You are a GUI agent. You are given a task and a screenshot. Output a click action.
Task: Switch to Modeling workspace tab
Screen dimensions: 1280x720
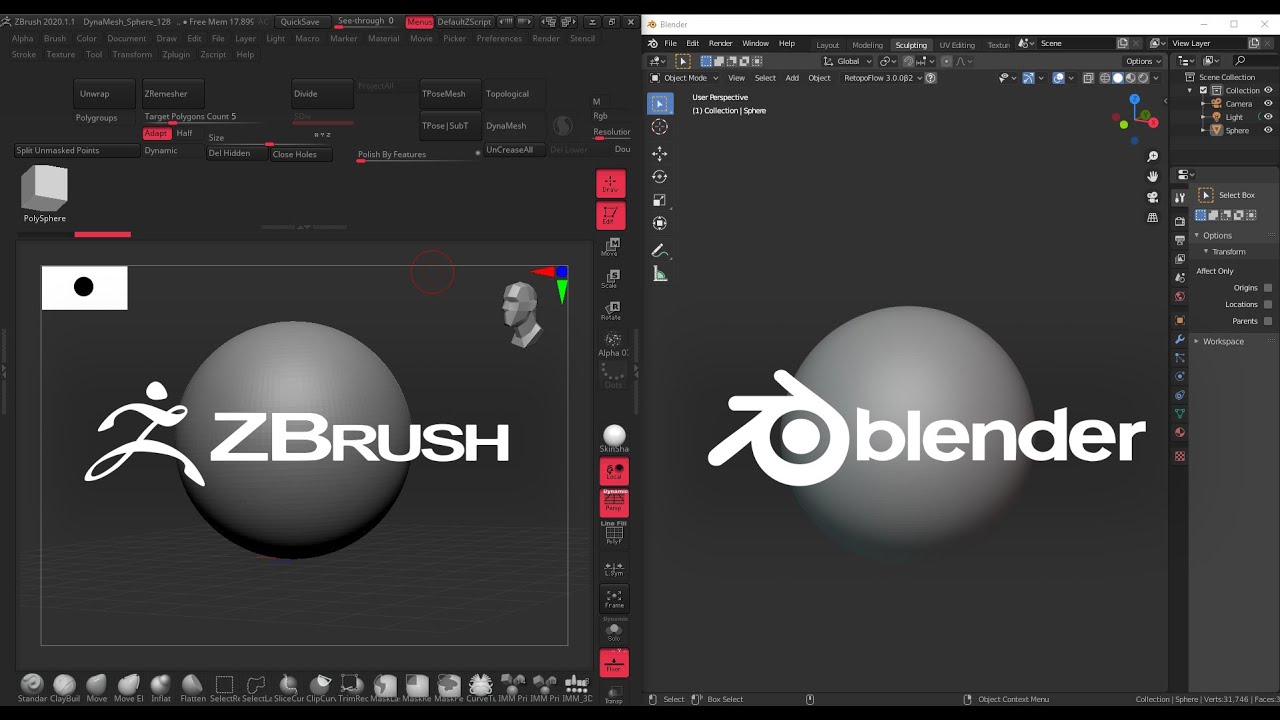(867, 45)
